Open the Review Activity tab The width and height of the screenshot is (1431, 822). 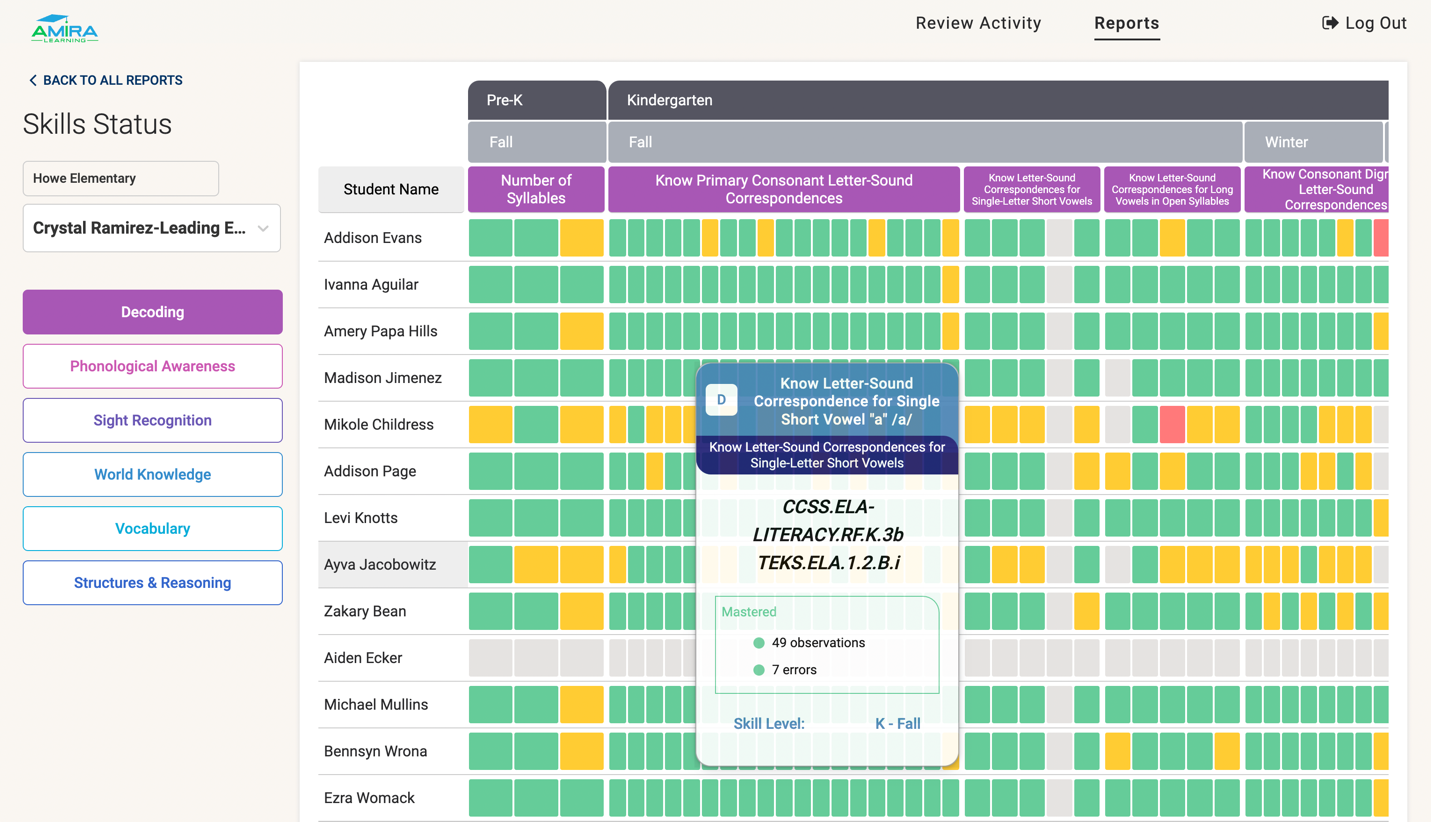click(x=978, y=23)
